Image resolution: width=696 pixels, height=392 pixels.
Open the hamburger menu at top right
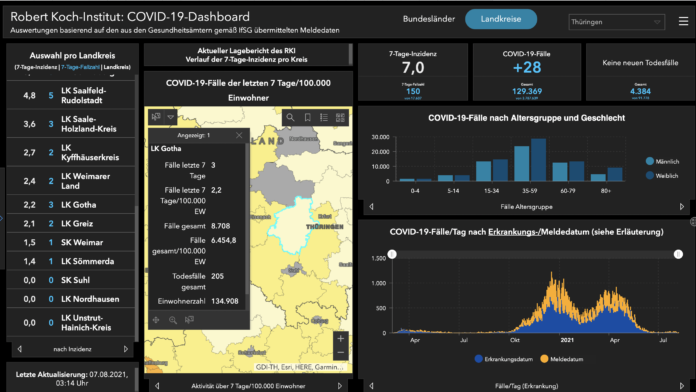(684, 21)
